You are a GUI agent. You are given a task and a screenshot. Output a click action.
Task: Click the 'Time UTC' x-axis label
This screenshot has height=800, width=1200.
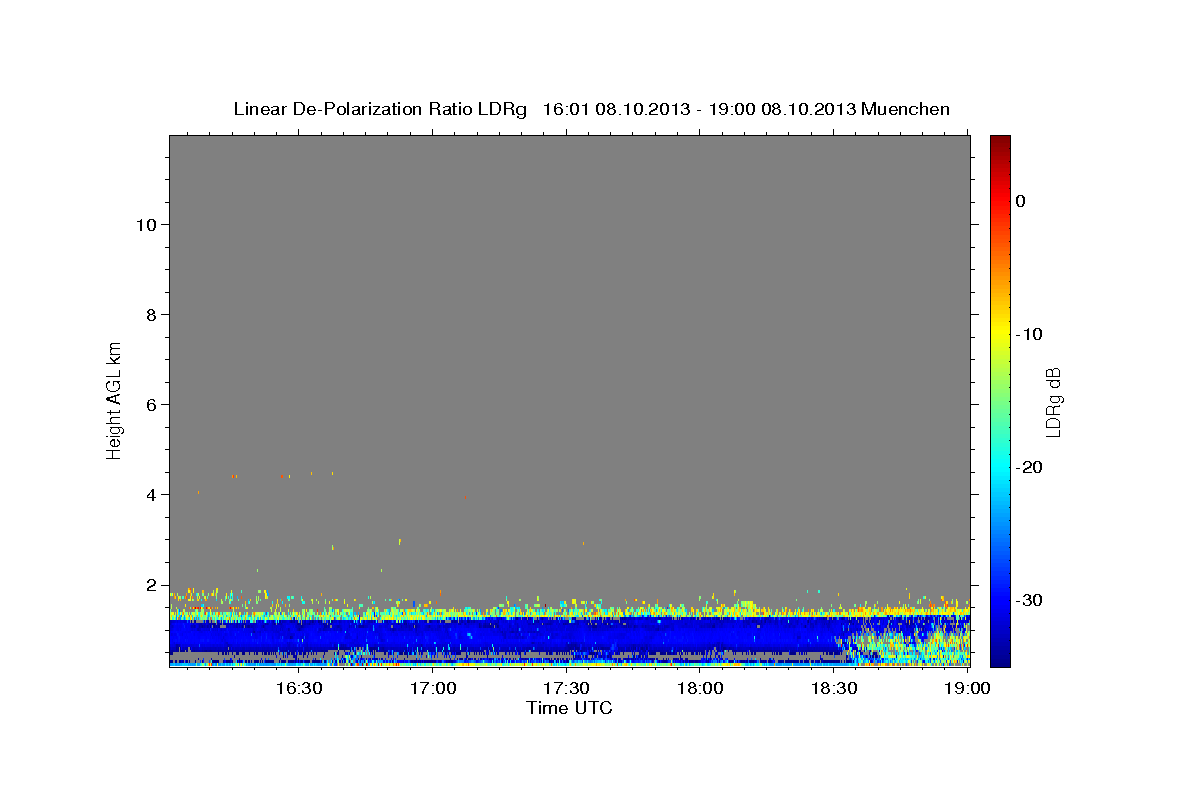coord(569,708)
